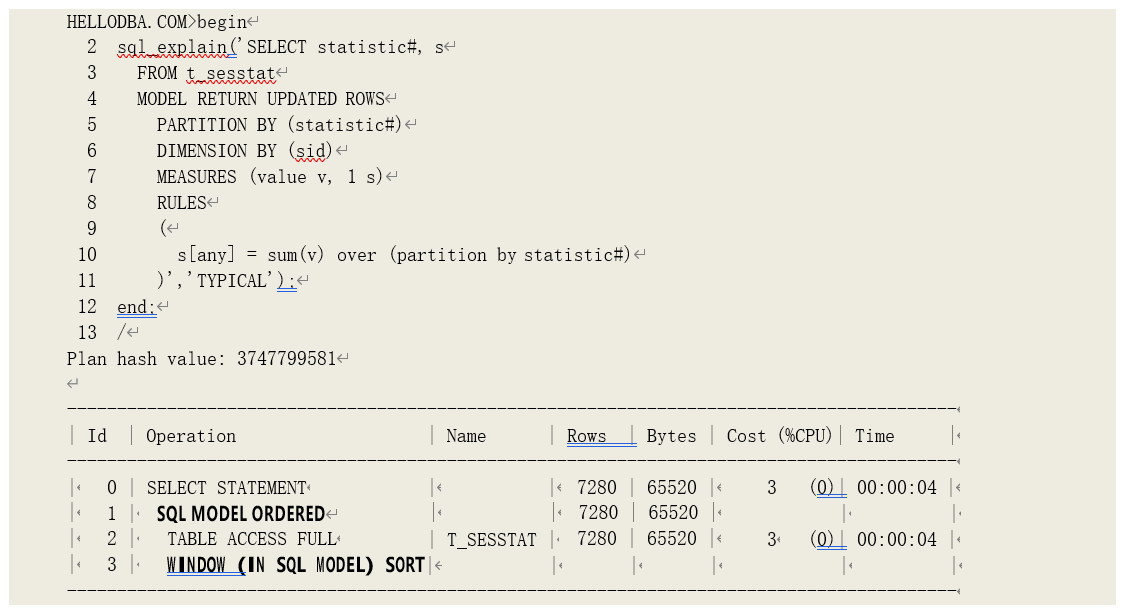Click the 'TYPICAL' string argument
Screen dimensions: 1127x613
pos(233,281)
